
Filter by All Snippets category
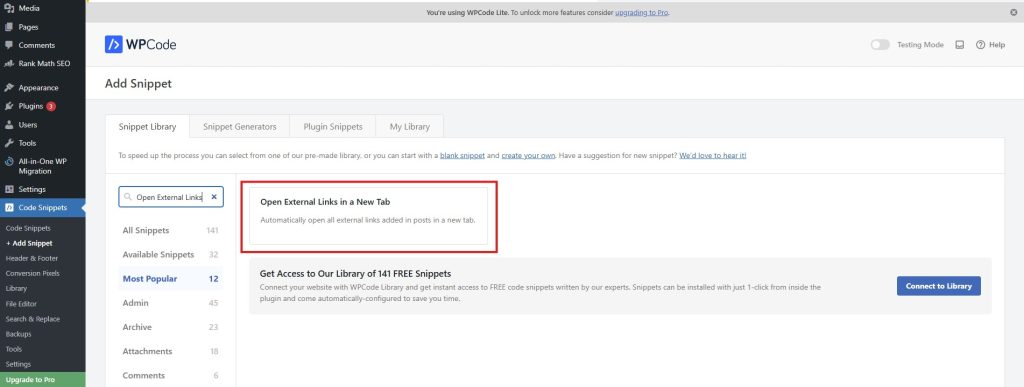tap(170, 230)
